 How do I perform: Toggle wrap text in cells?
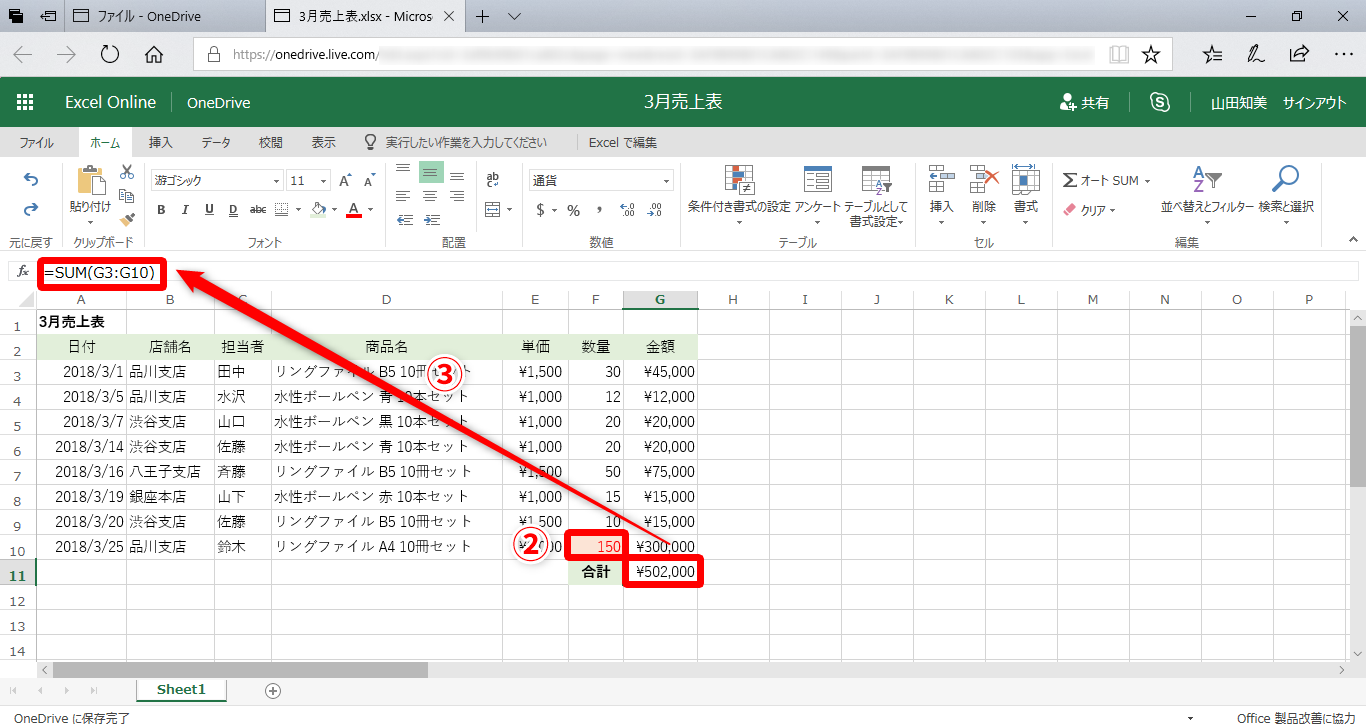click(x=493, y=180)
